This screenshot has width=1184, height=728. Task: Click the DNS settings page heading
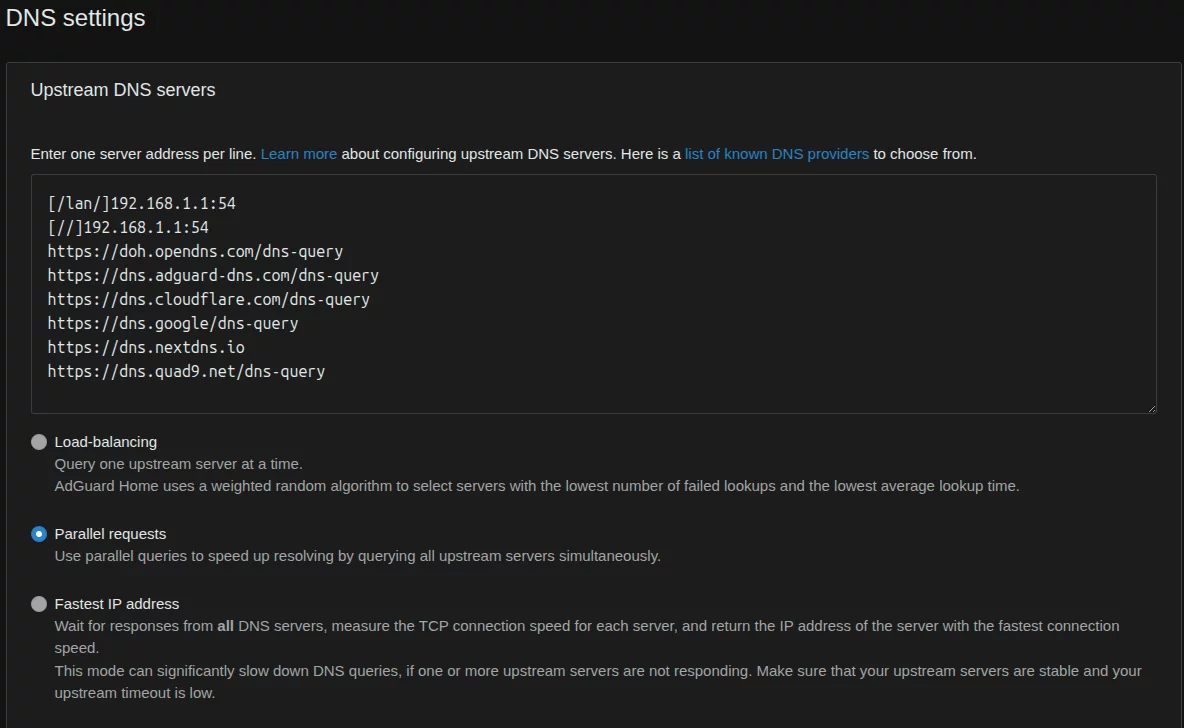(76, 18)
